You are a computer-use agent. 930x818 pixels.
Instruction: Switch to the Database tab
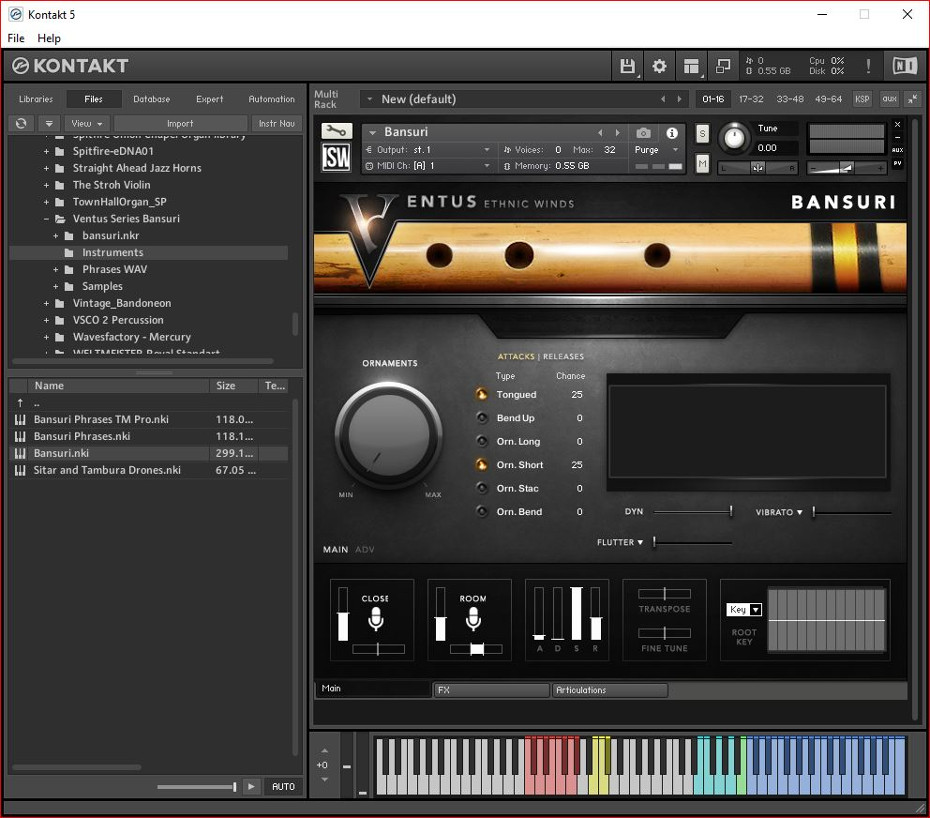coord(151,99)
